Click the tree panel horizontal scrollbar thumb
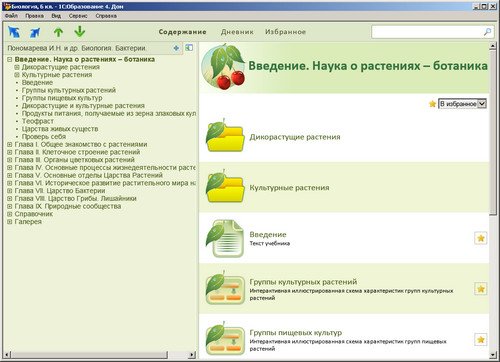 89,355
